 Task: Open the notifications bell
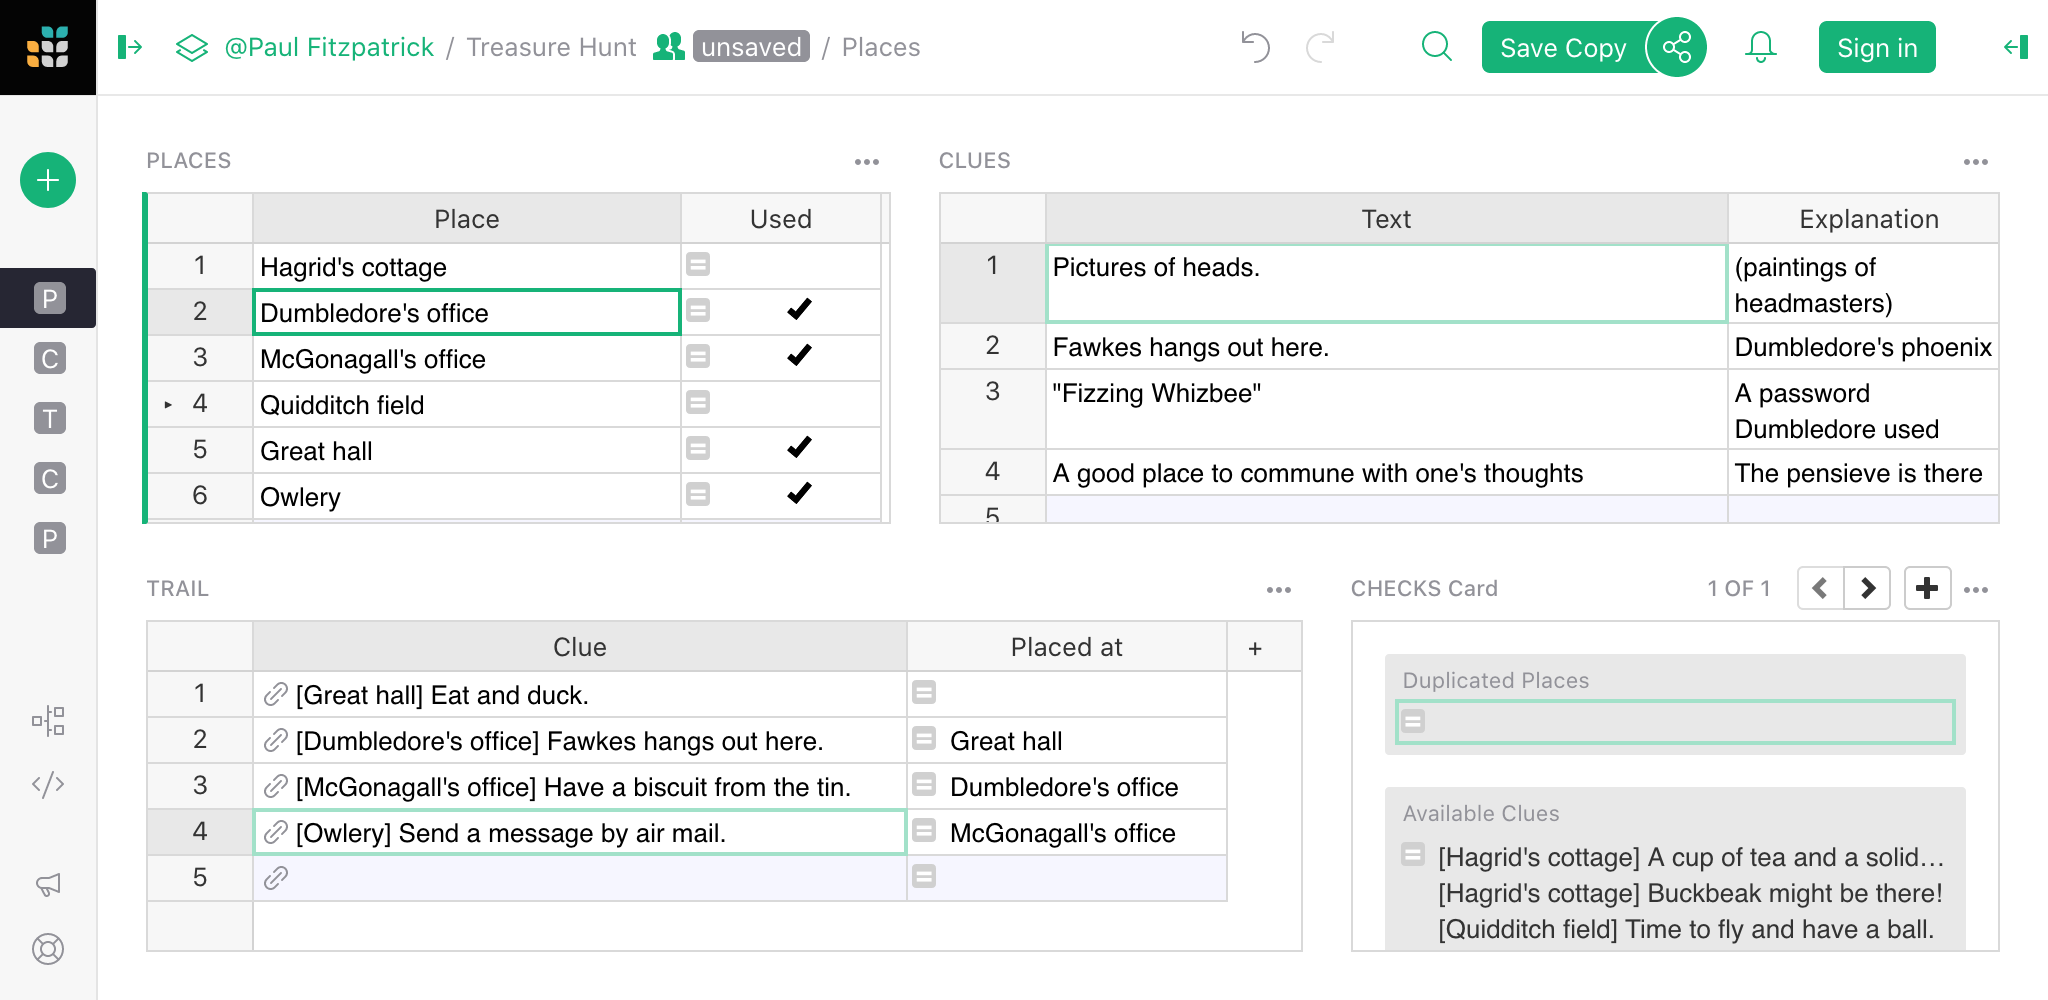click(1760, 47)
